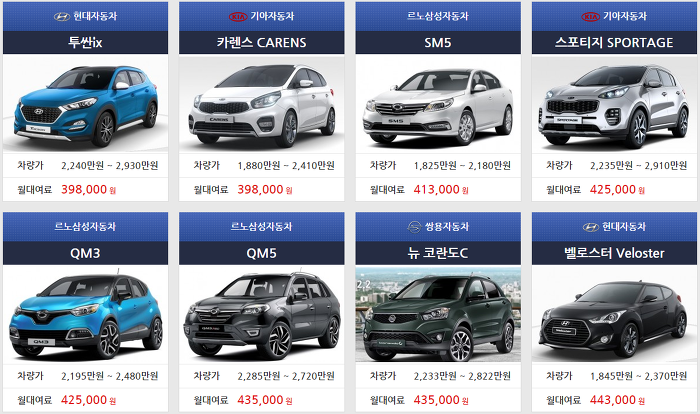Select the white 카렌스 CARENS car image

pos(262,103)
